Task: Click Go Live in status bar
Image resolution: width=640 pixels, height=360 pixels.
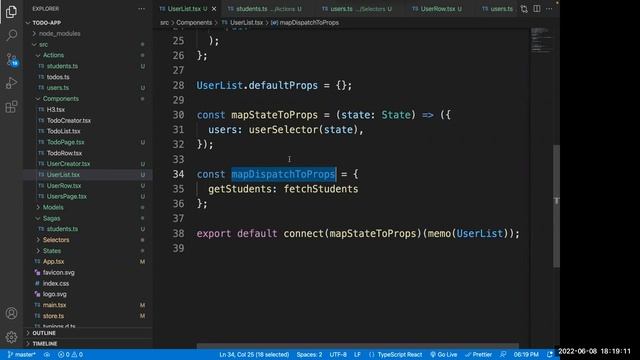Action: point(444,354)
